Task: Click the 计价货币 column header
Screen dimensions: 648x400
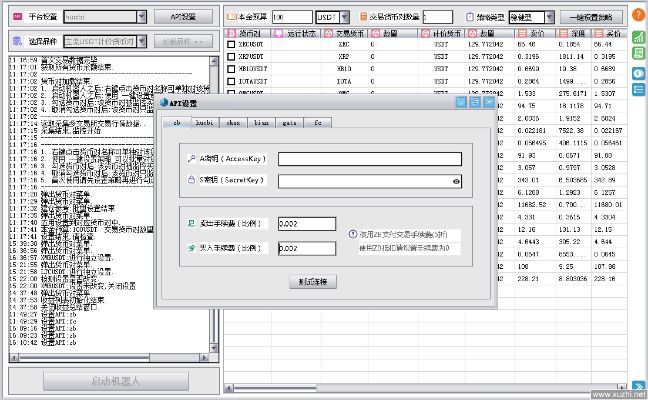Action: 442,33
